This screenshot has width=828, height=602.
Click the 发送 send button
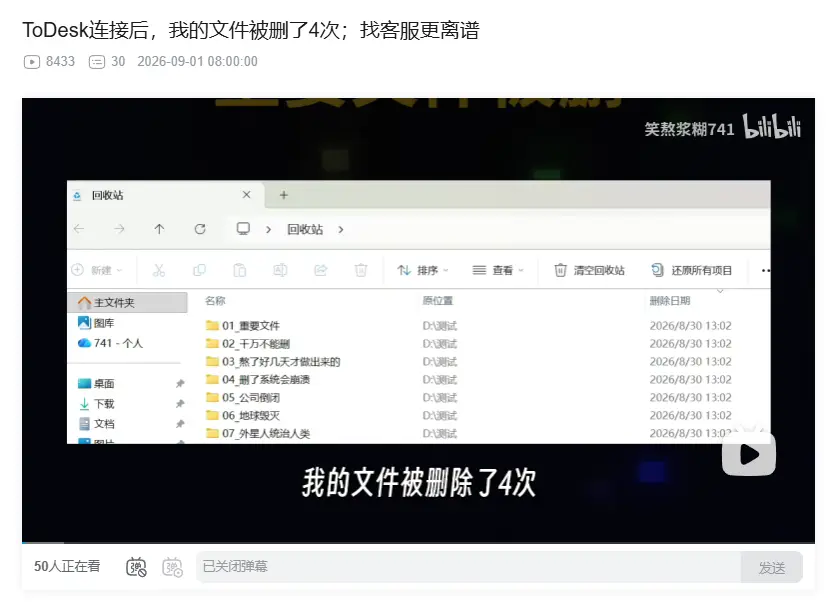click(771, 568)
